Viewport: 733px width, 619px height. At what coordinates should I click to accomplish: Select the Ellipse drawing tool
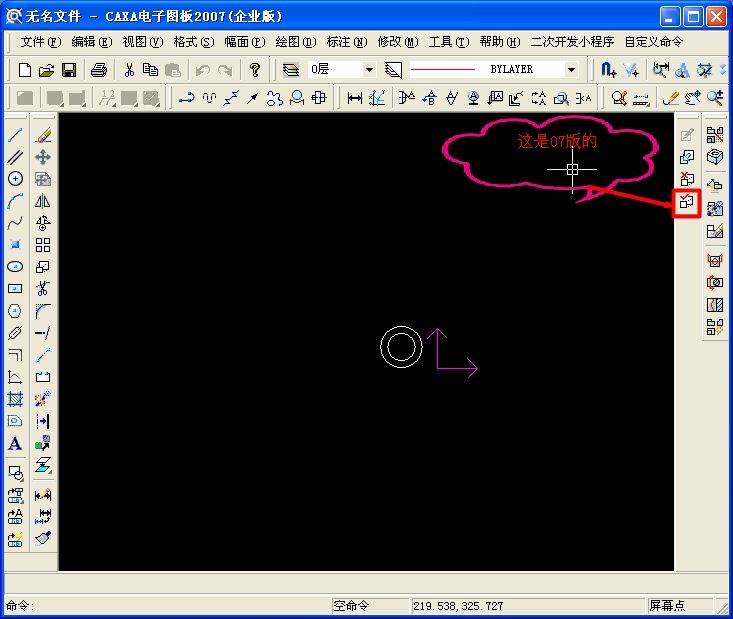(x=15, y=266)
